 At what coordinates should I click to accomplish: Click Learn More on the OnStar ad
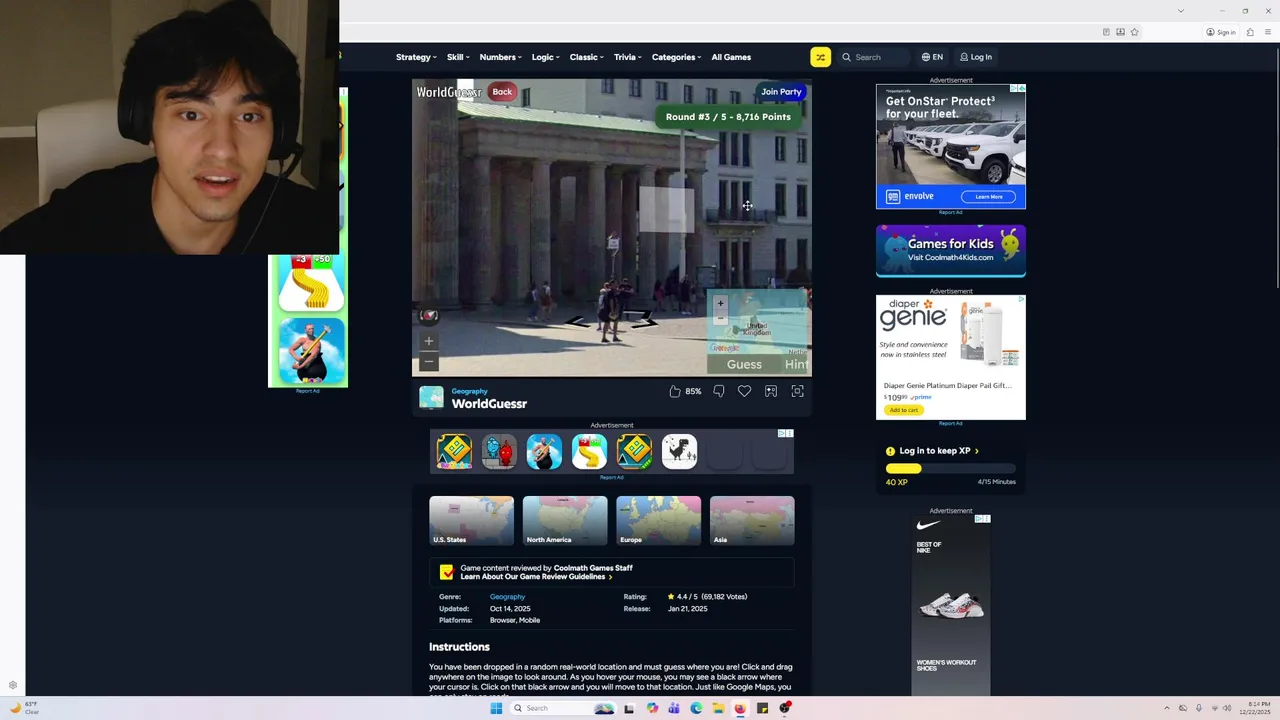989,197
